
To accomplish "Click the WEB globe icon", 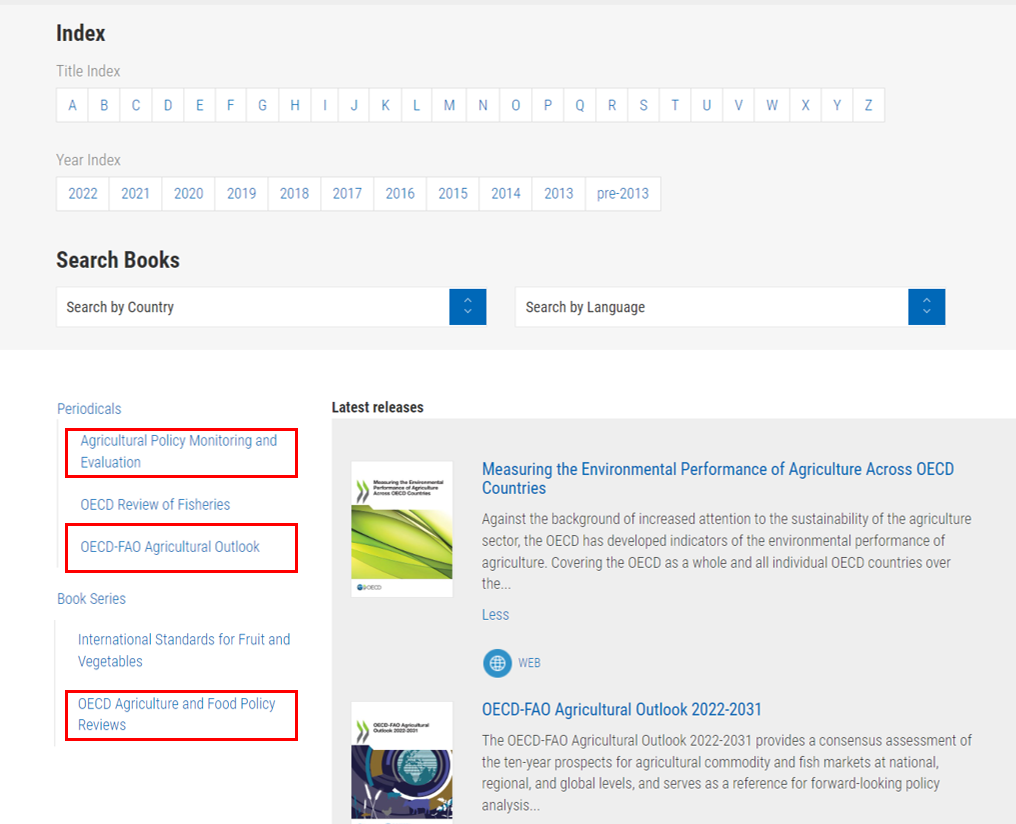I will tap(497, 663).
